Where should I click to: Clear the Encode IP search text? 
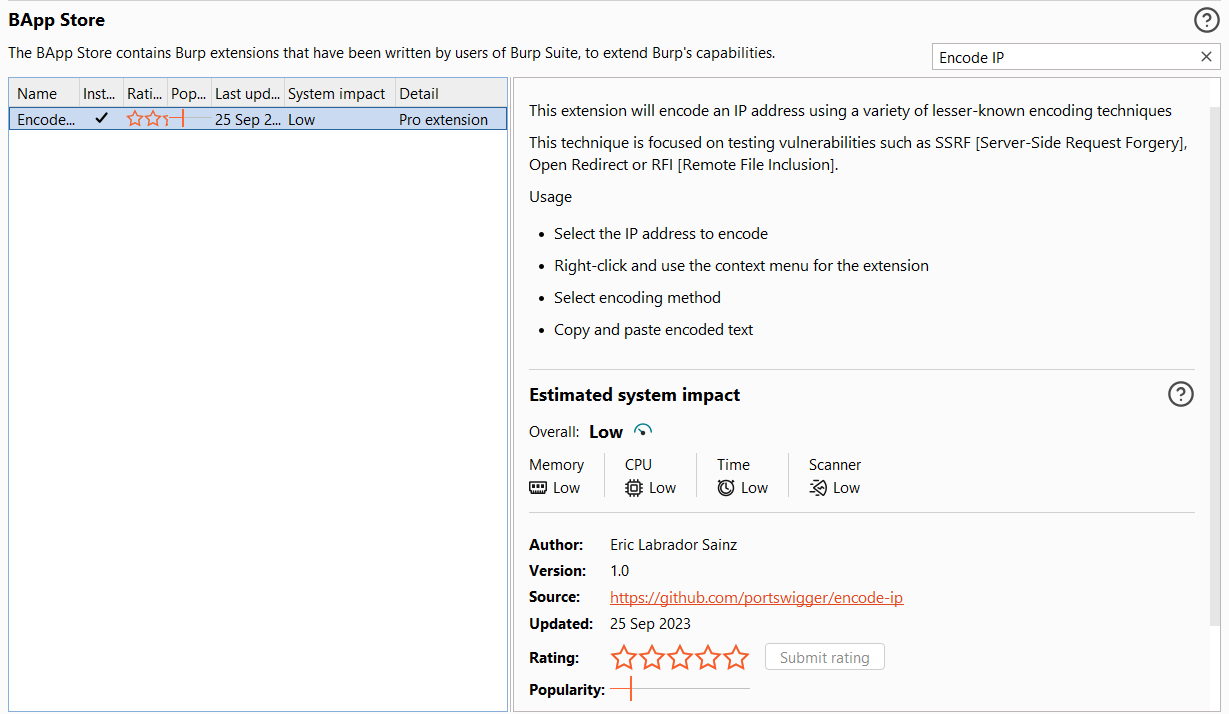1206,57
